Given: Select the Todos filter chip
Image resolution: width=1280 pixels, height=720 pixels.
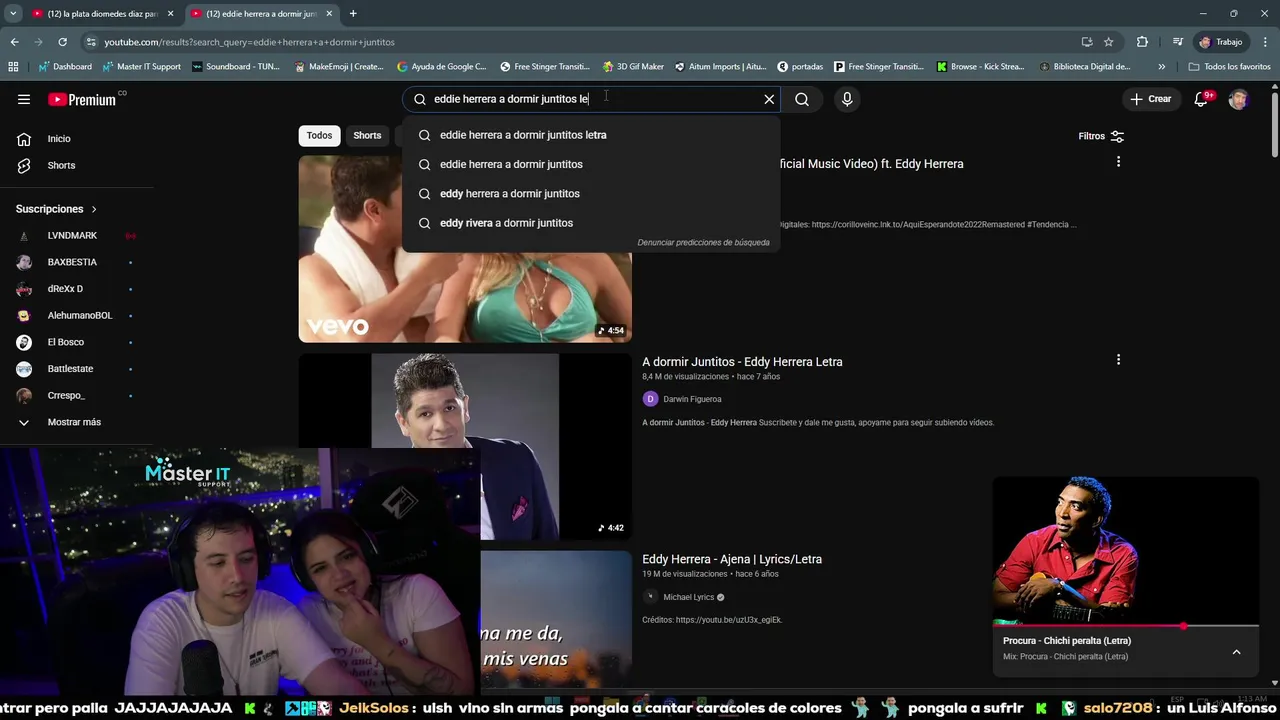Looking at the screenshot, I should pyautogui.click(x=319, y=135).
